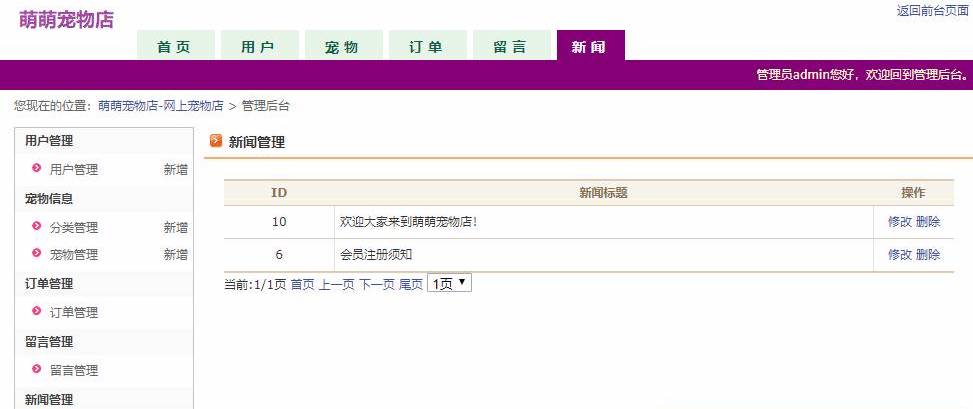Click the 操作 column header

913,192
